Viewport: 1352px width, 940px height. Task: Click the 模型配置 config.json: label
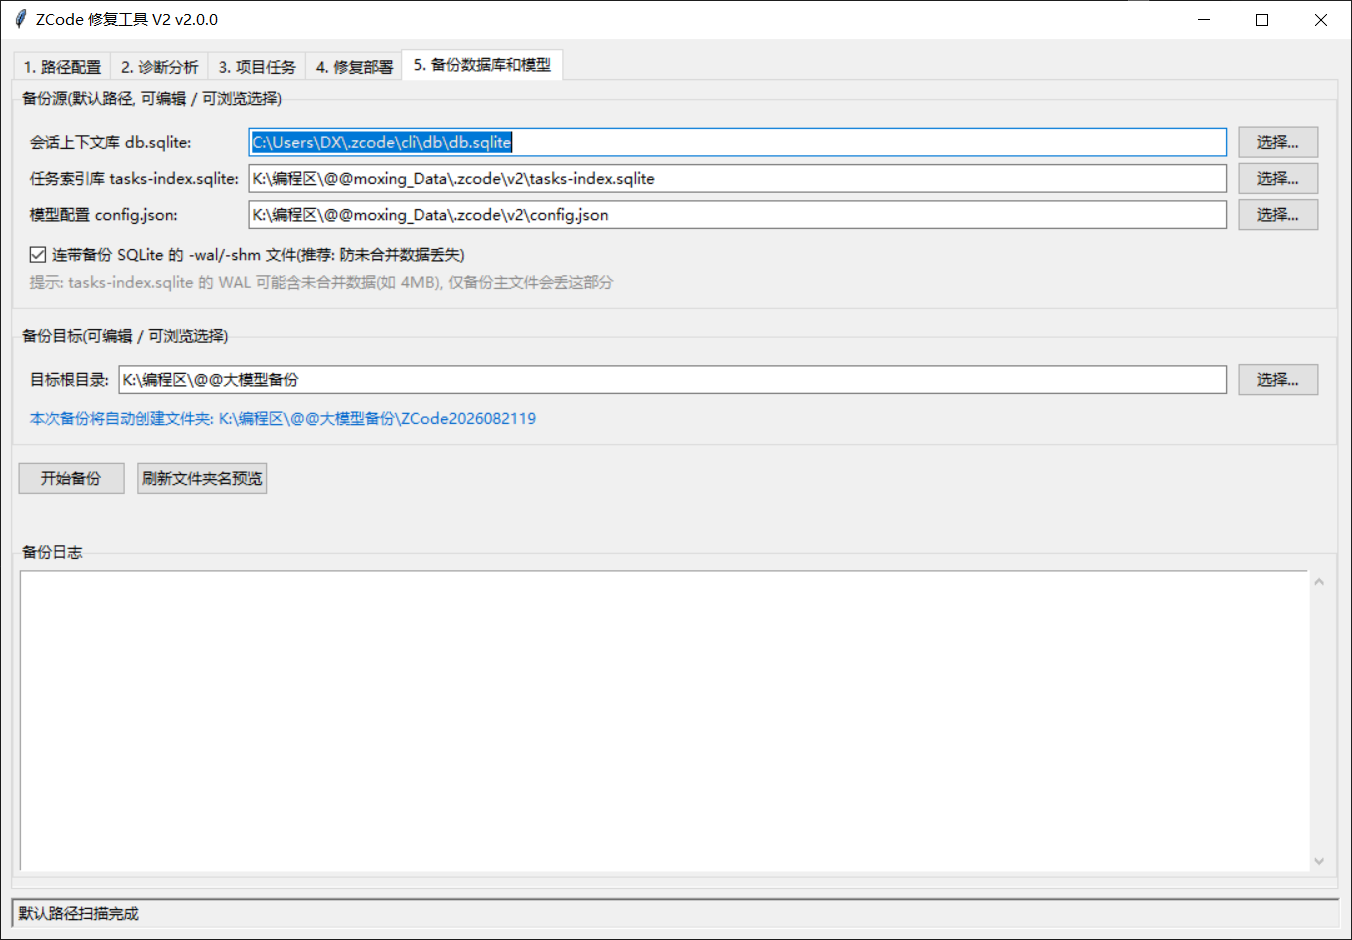tap(104, 214)
